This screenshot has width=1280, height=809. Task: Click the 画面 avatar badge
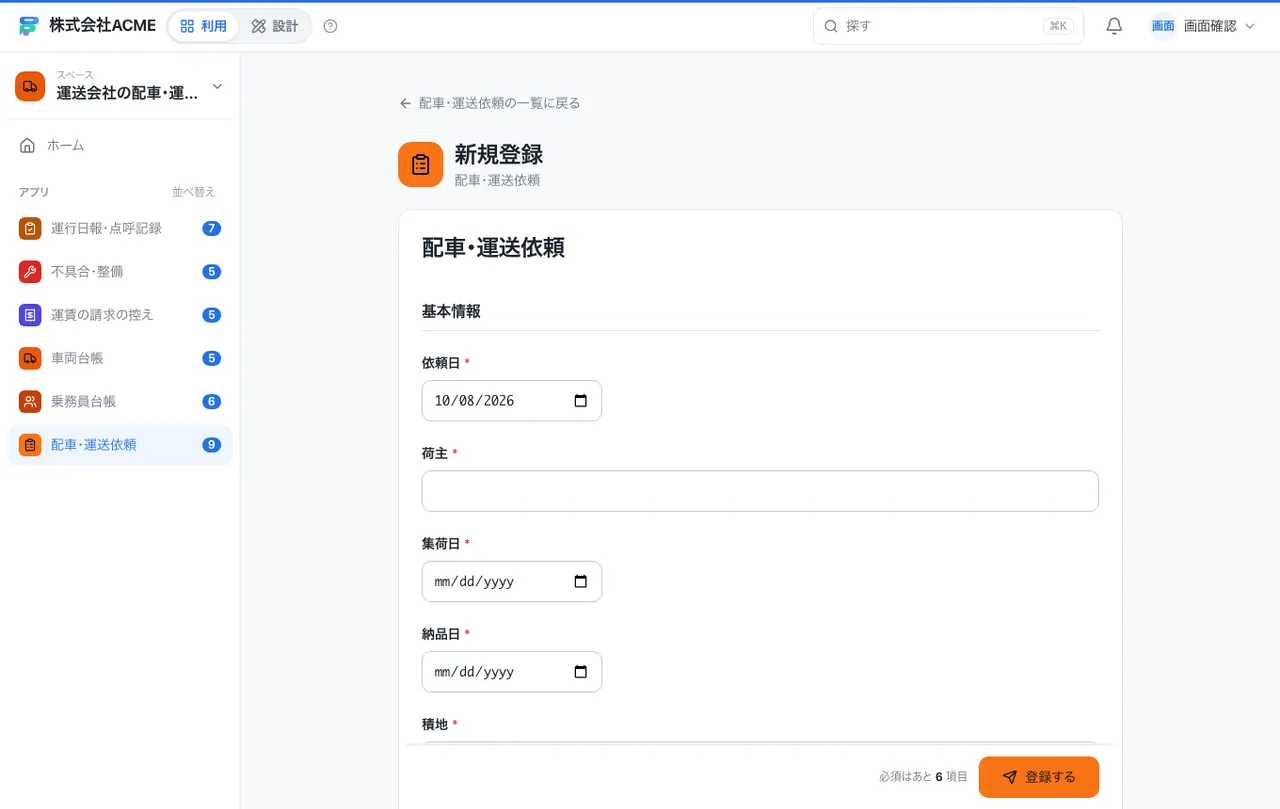point(1163,26)
